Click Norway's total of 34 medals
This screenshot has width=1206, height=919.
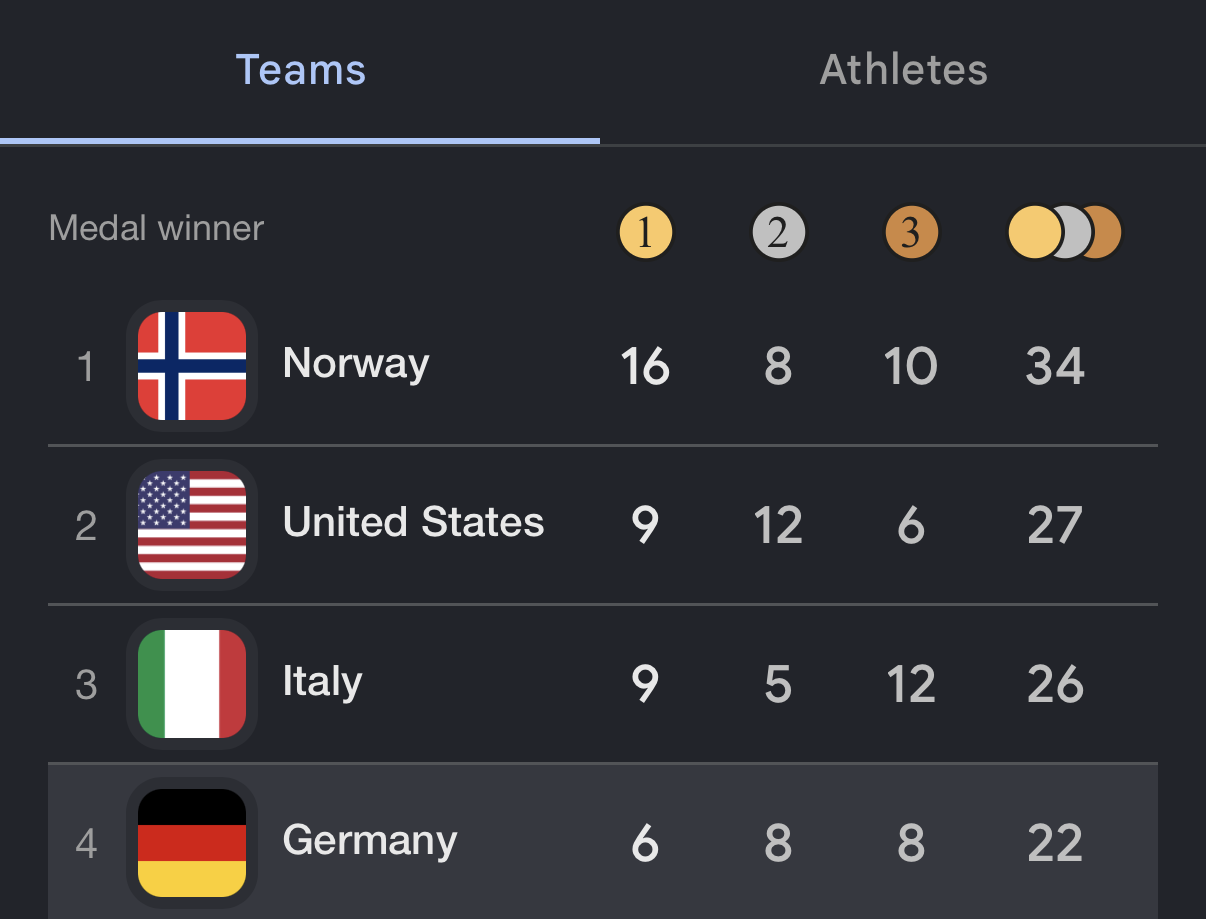click(1055, 366)
